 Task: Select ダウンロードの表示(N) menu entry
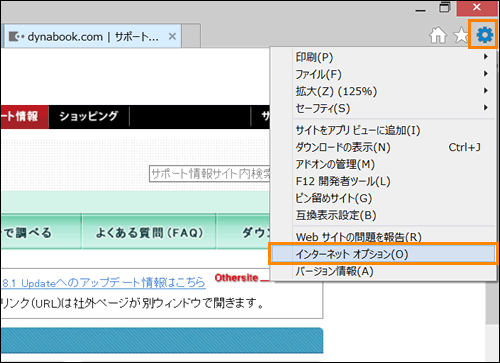(x=392, y=147)
